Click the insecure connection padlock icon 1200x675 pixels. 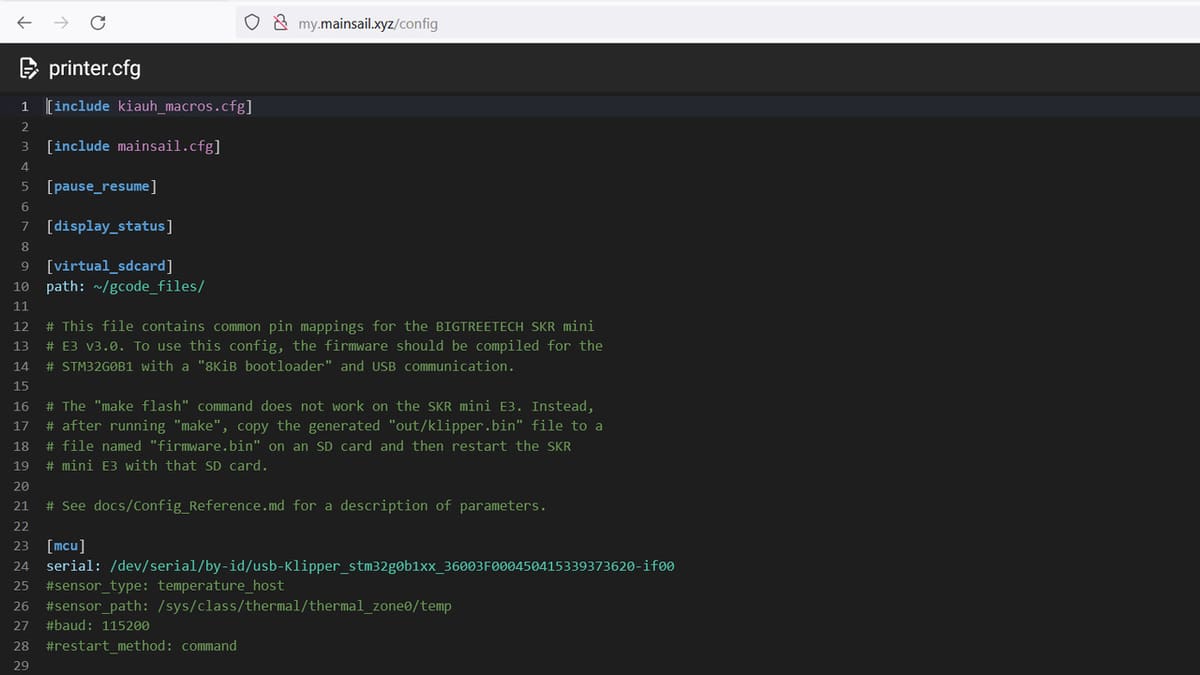280,23
